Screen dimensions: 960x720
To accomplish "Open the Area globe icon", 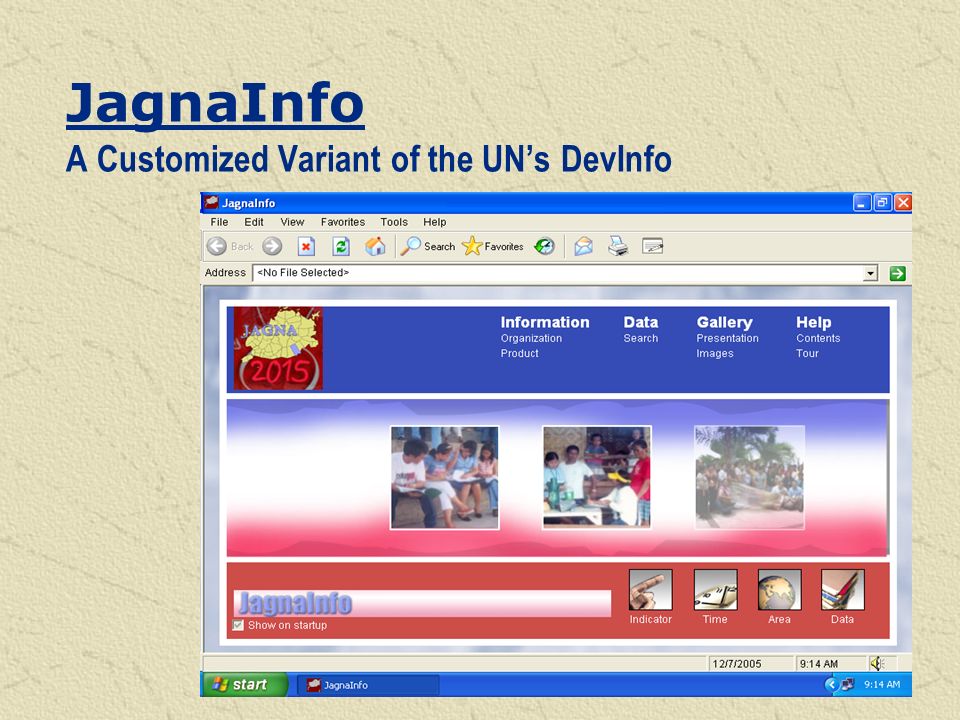I will pos(779,590).
